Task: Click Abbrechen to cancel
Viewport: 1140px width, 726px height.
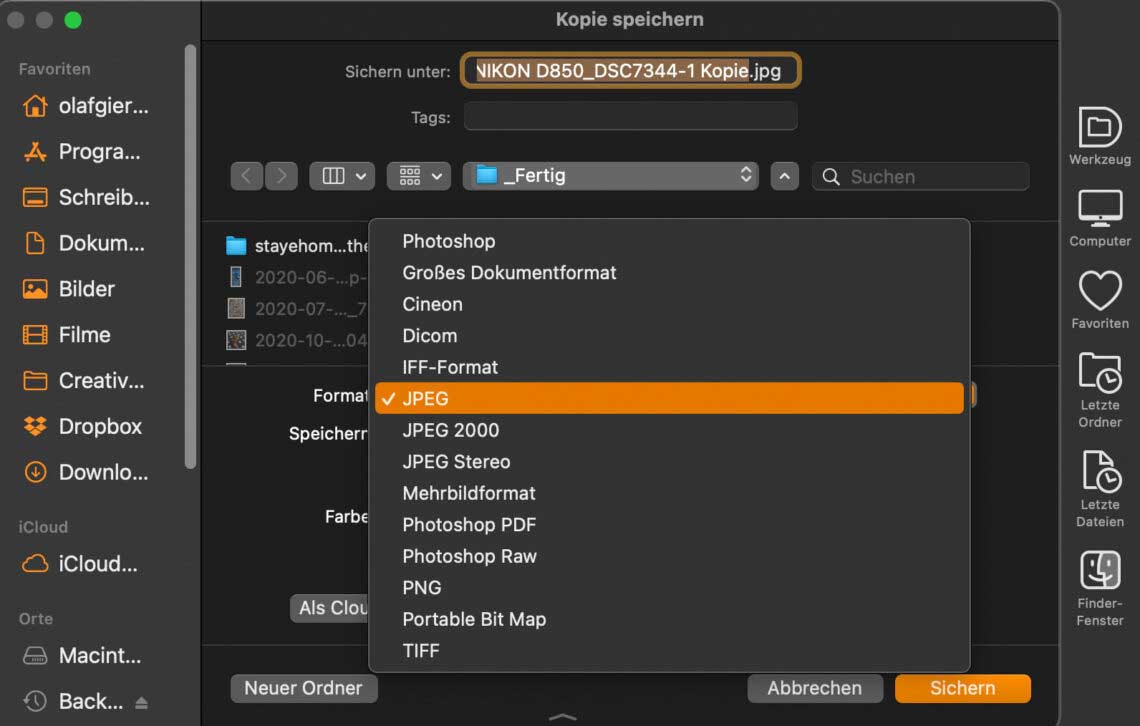Action: (815, 688)
